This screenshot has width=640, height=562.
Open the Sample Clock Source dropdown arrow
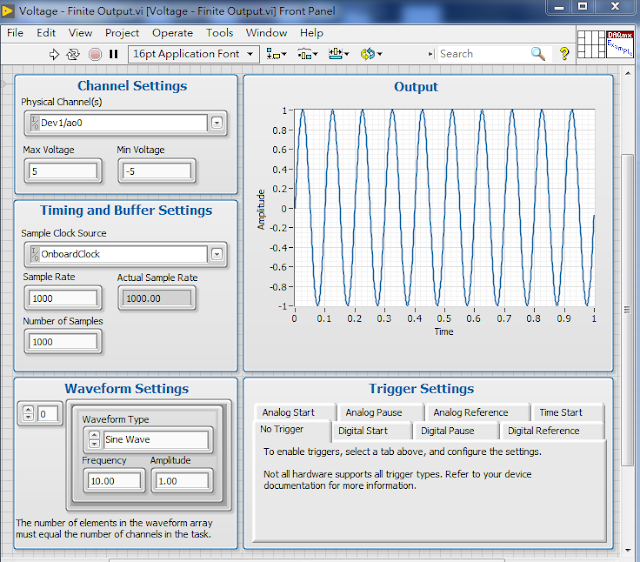tap(217, 254)
